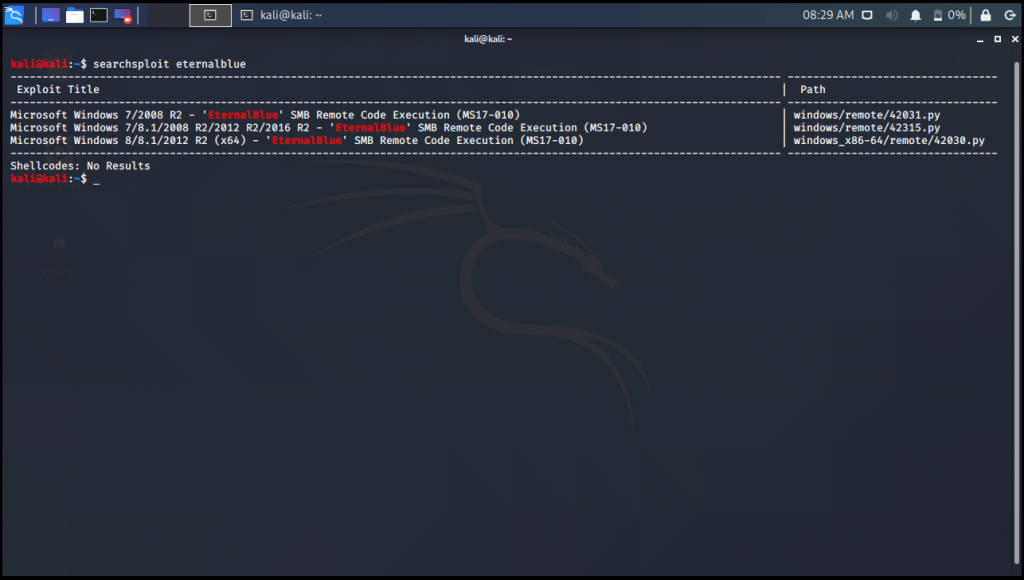Click the terminal prompt cursor line

pyautogui.click(x=96, y=179)
